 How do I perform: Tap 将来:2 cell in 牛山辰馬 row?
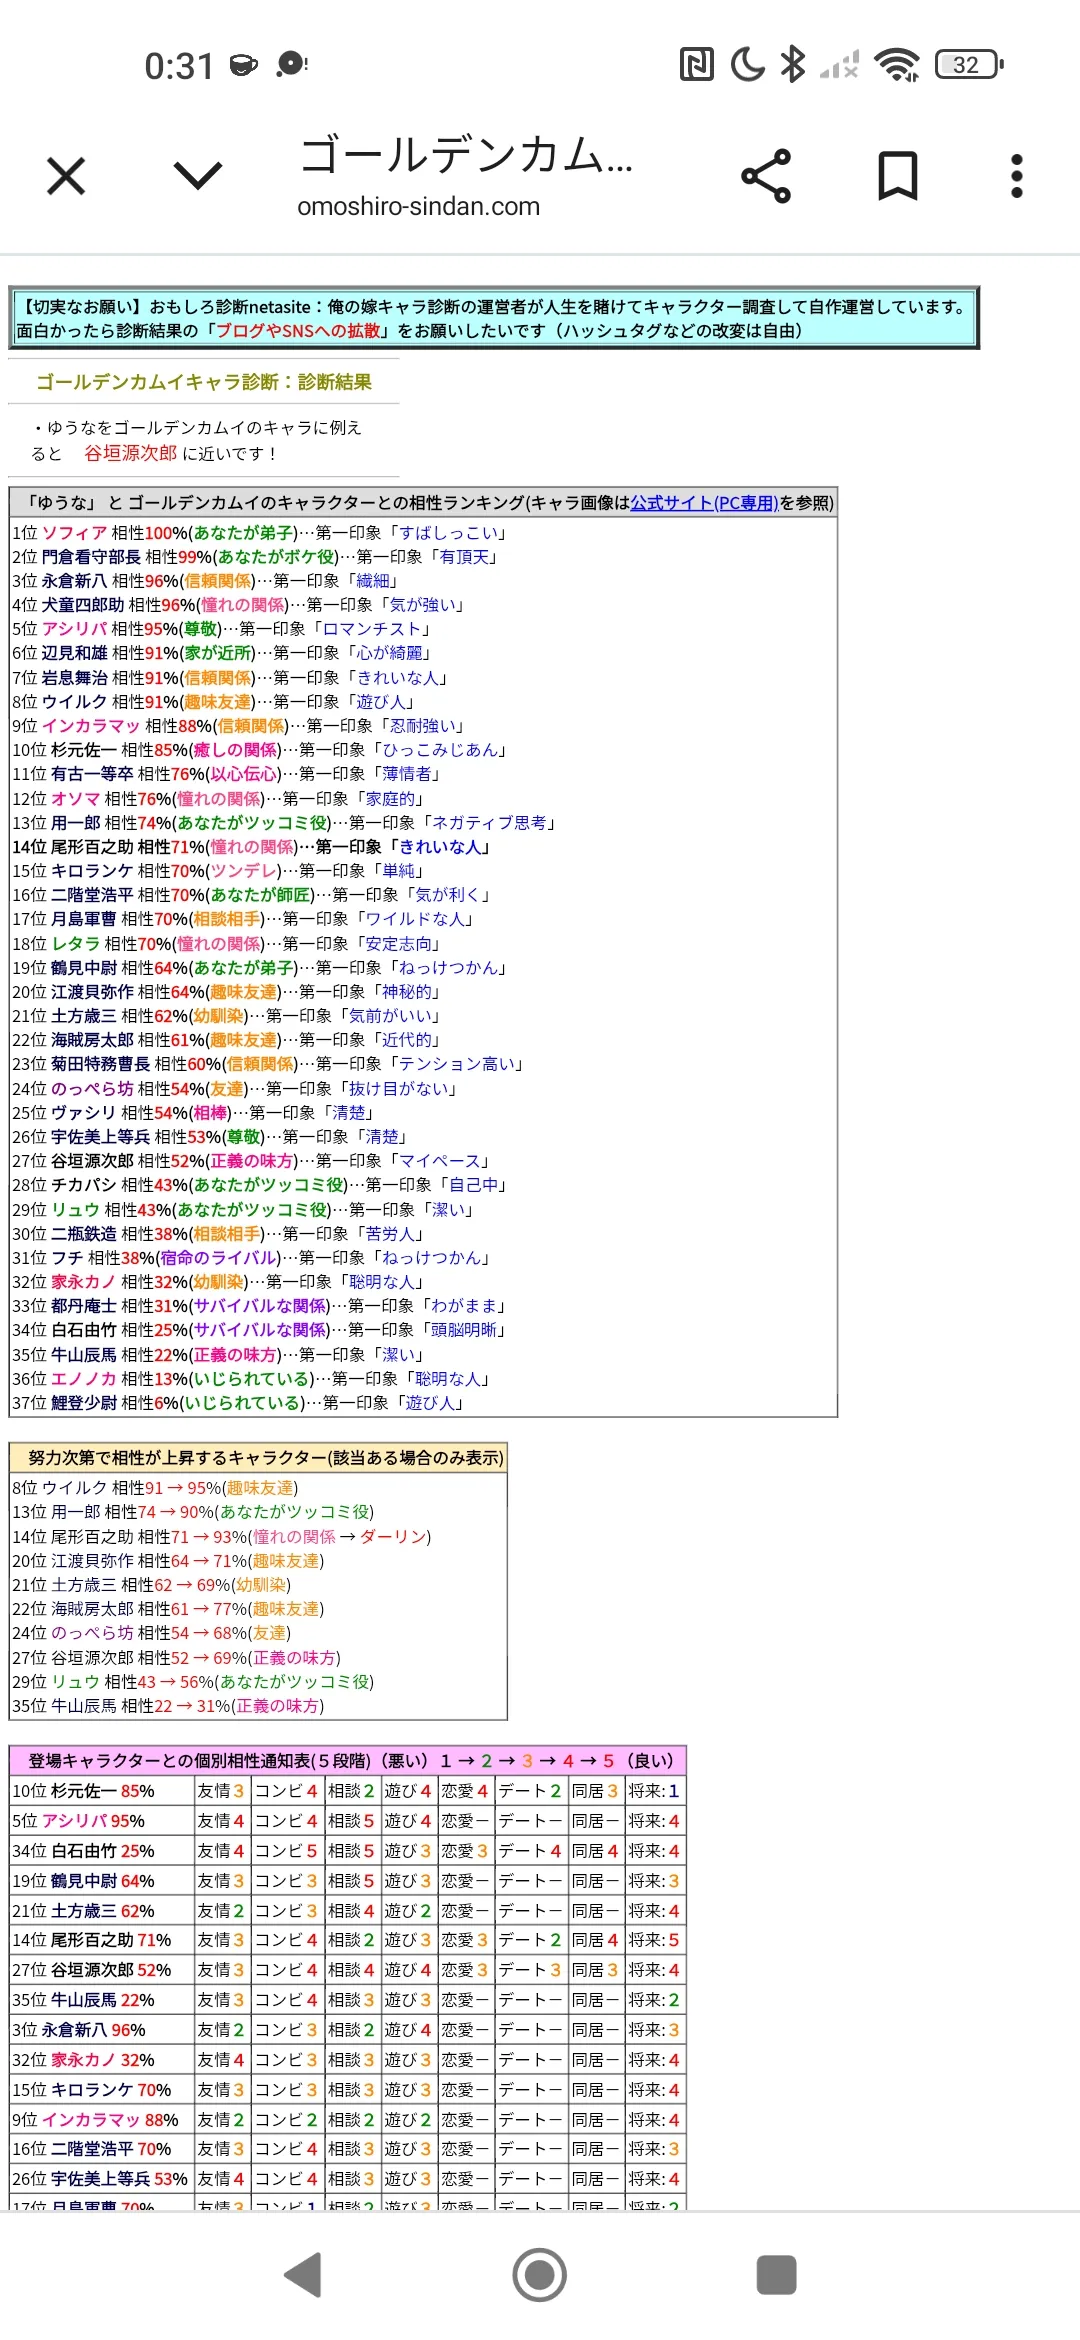655,2000
